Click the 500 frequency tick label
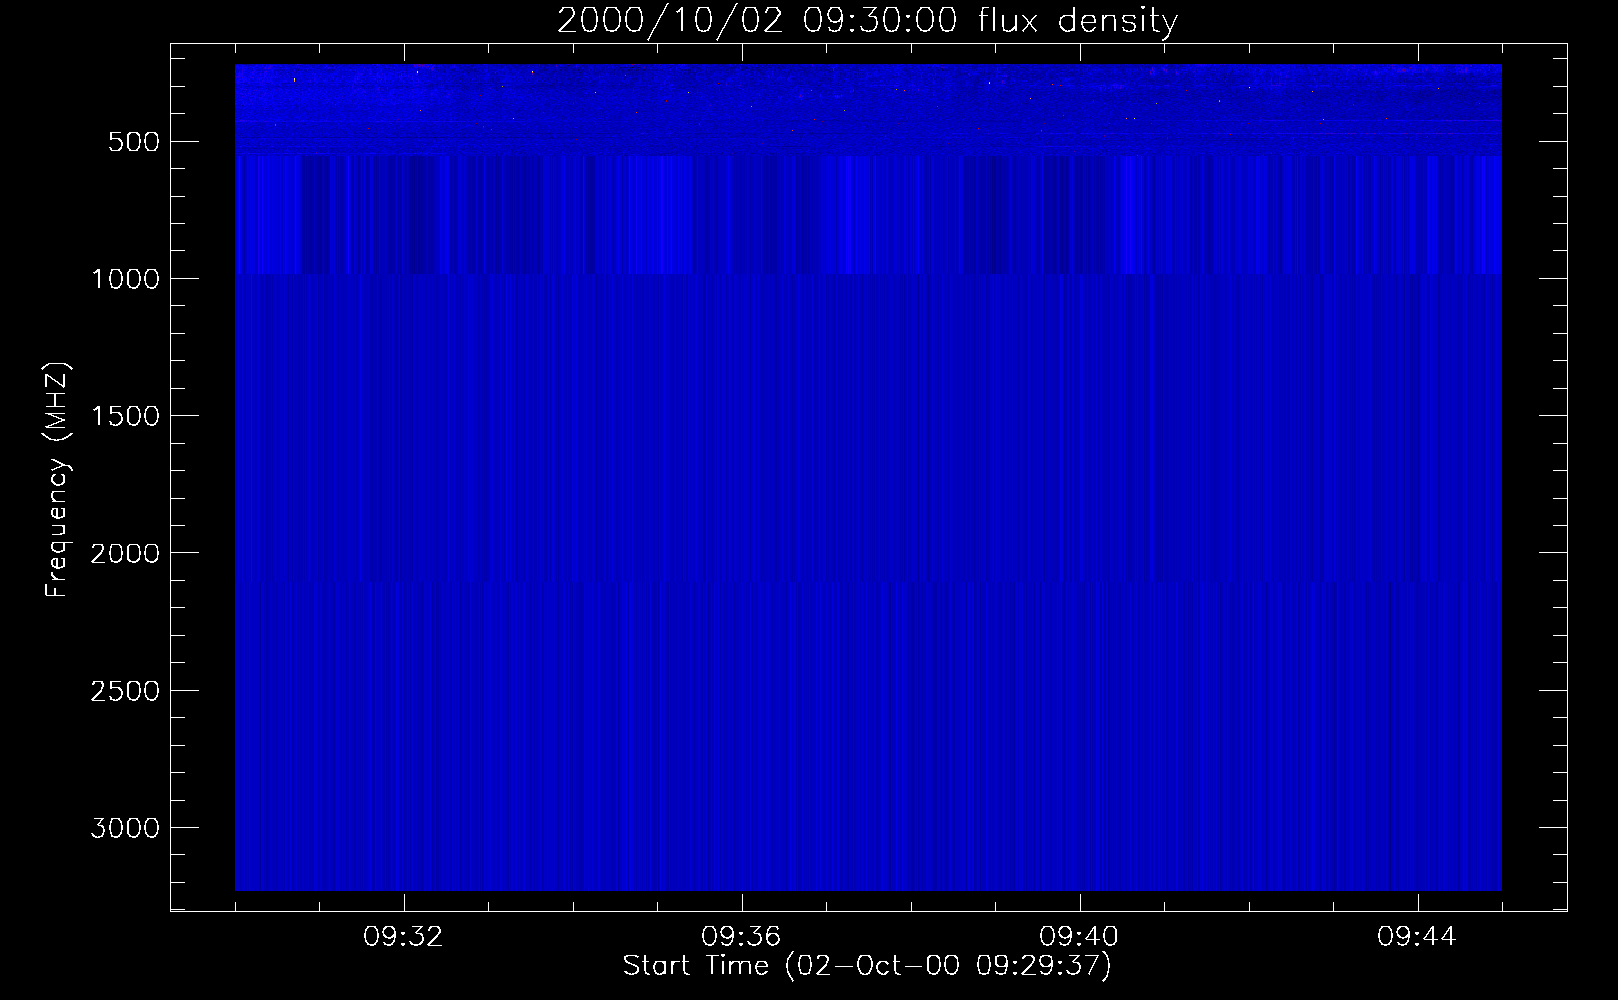The width and height of the screenshot is (1618, 1000). 134,142
